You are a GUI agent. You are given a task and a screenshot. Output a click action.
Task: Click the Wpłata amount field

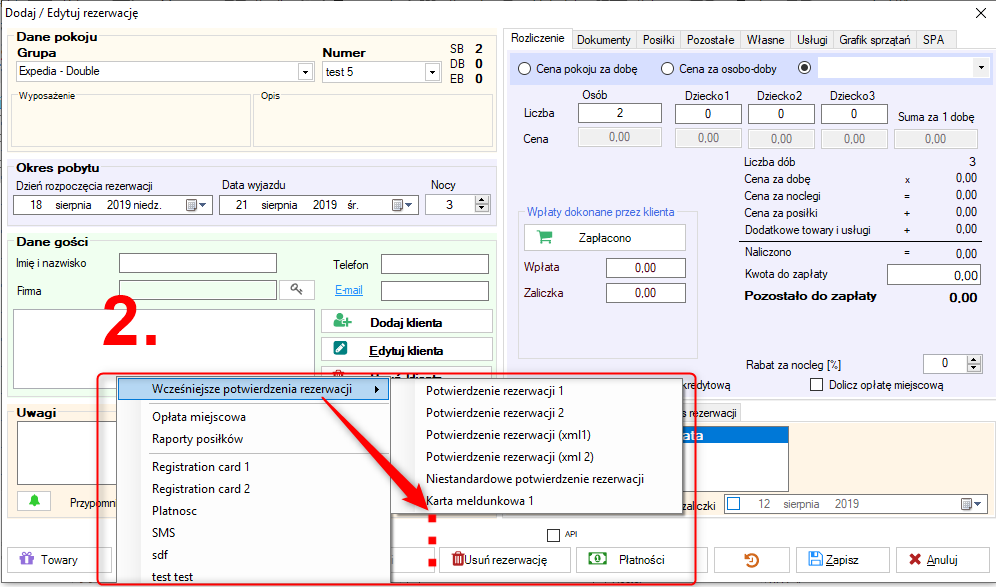coord(645,268)
